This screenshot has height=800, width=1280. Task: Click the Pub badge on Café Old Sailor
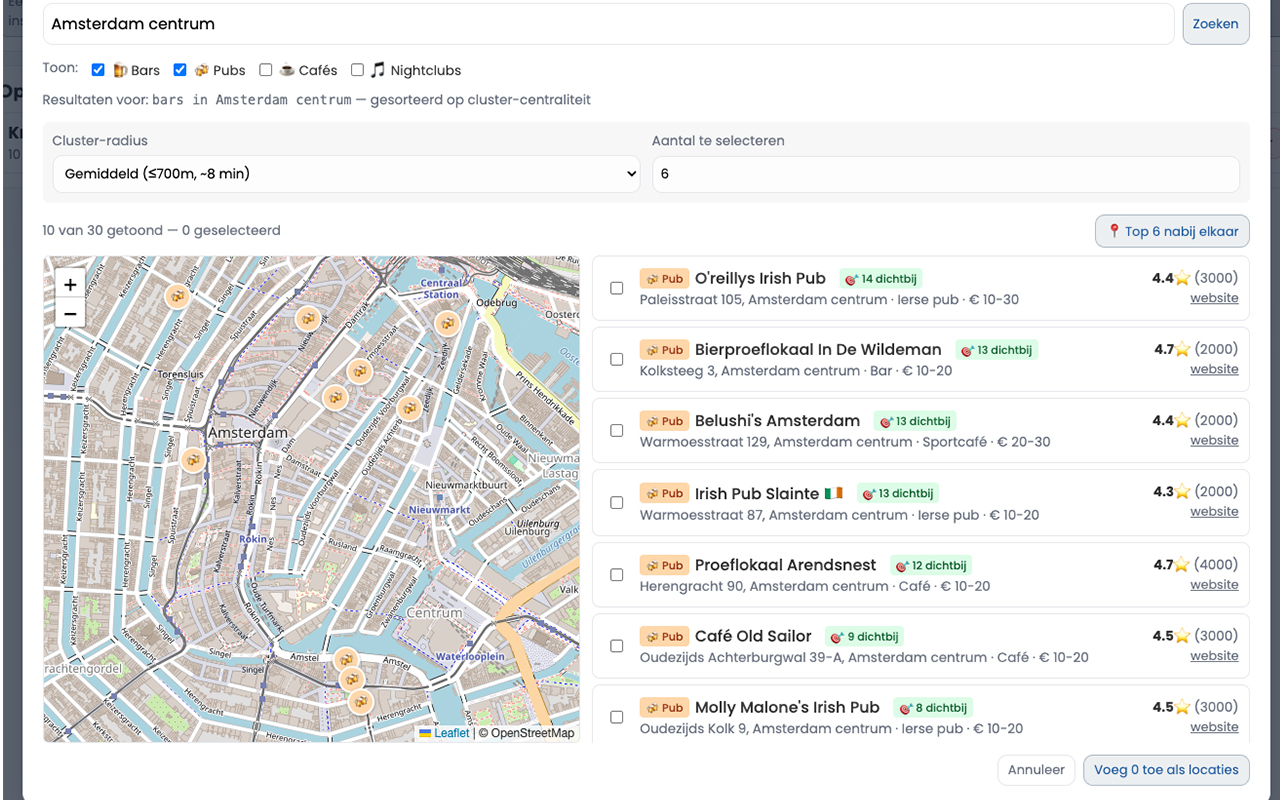(x=664, y=637)
